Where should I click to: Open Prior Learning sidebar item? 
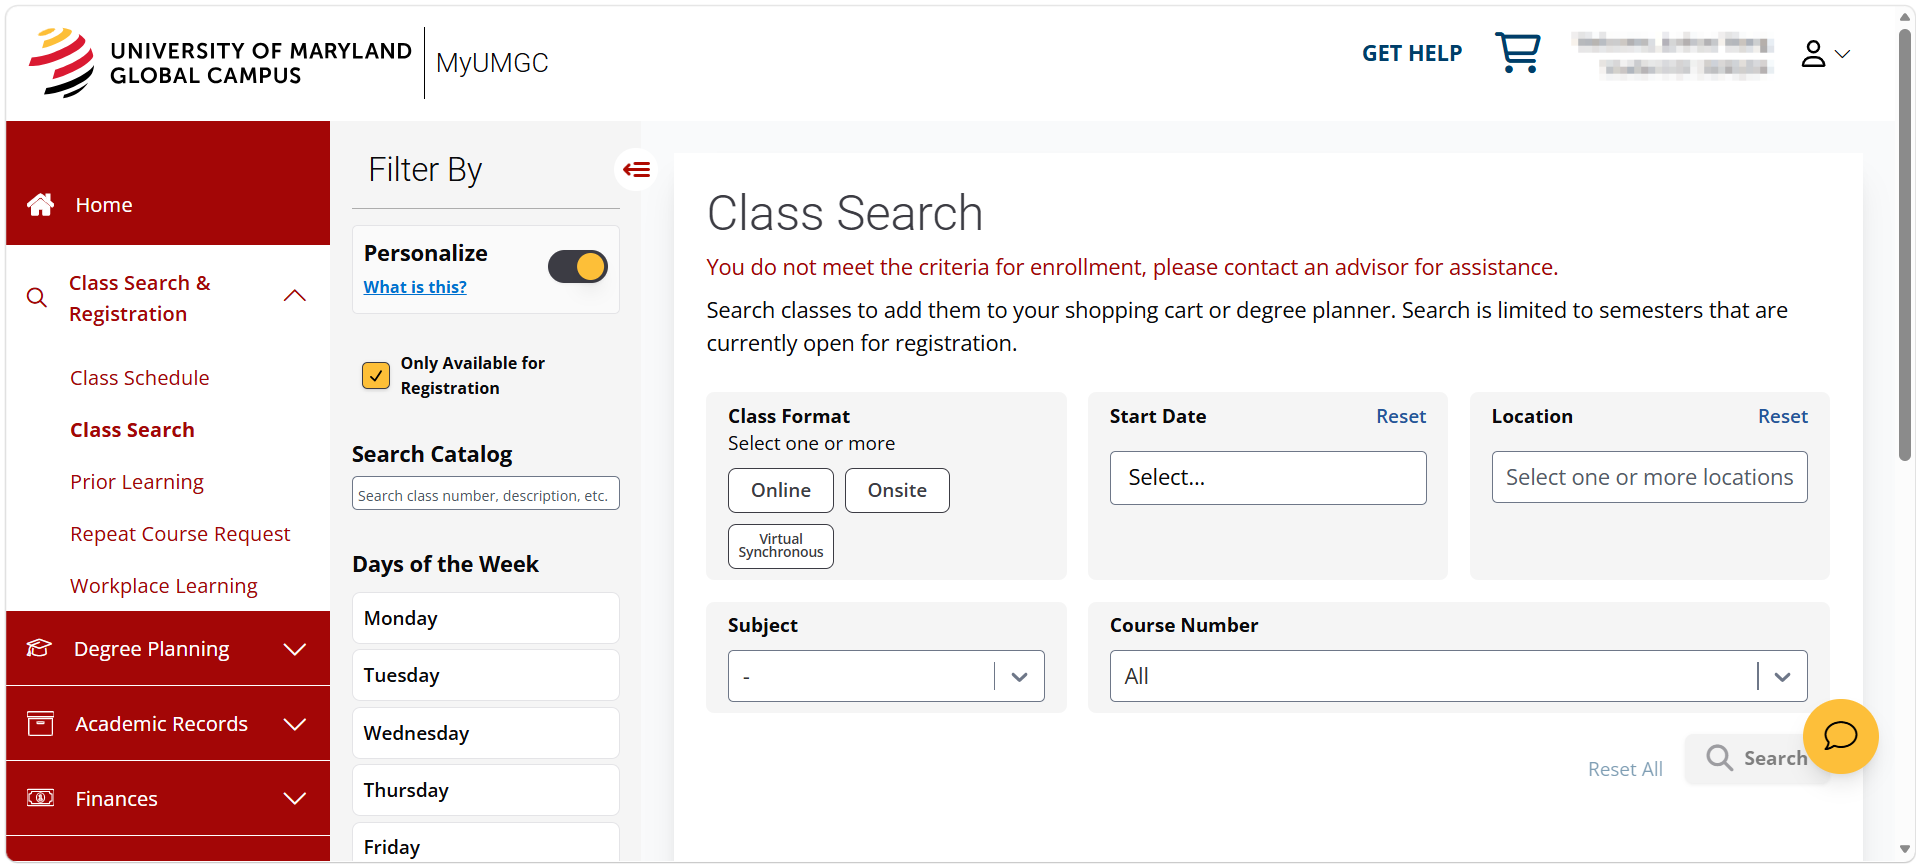tap(137, 482)
